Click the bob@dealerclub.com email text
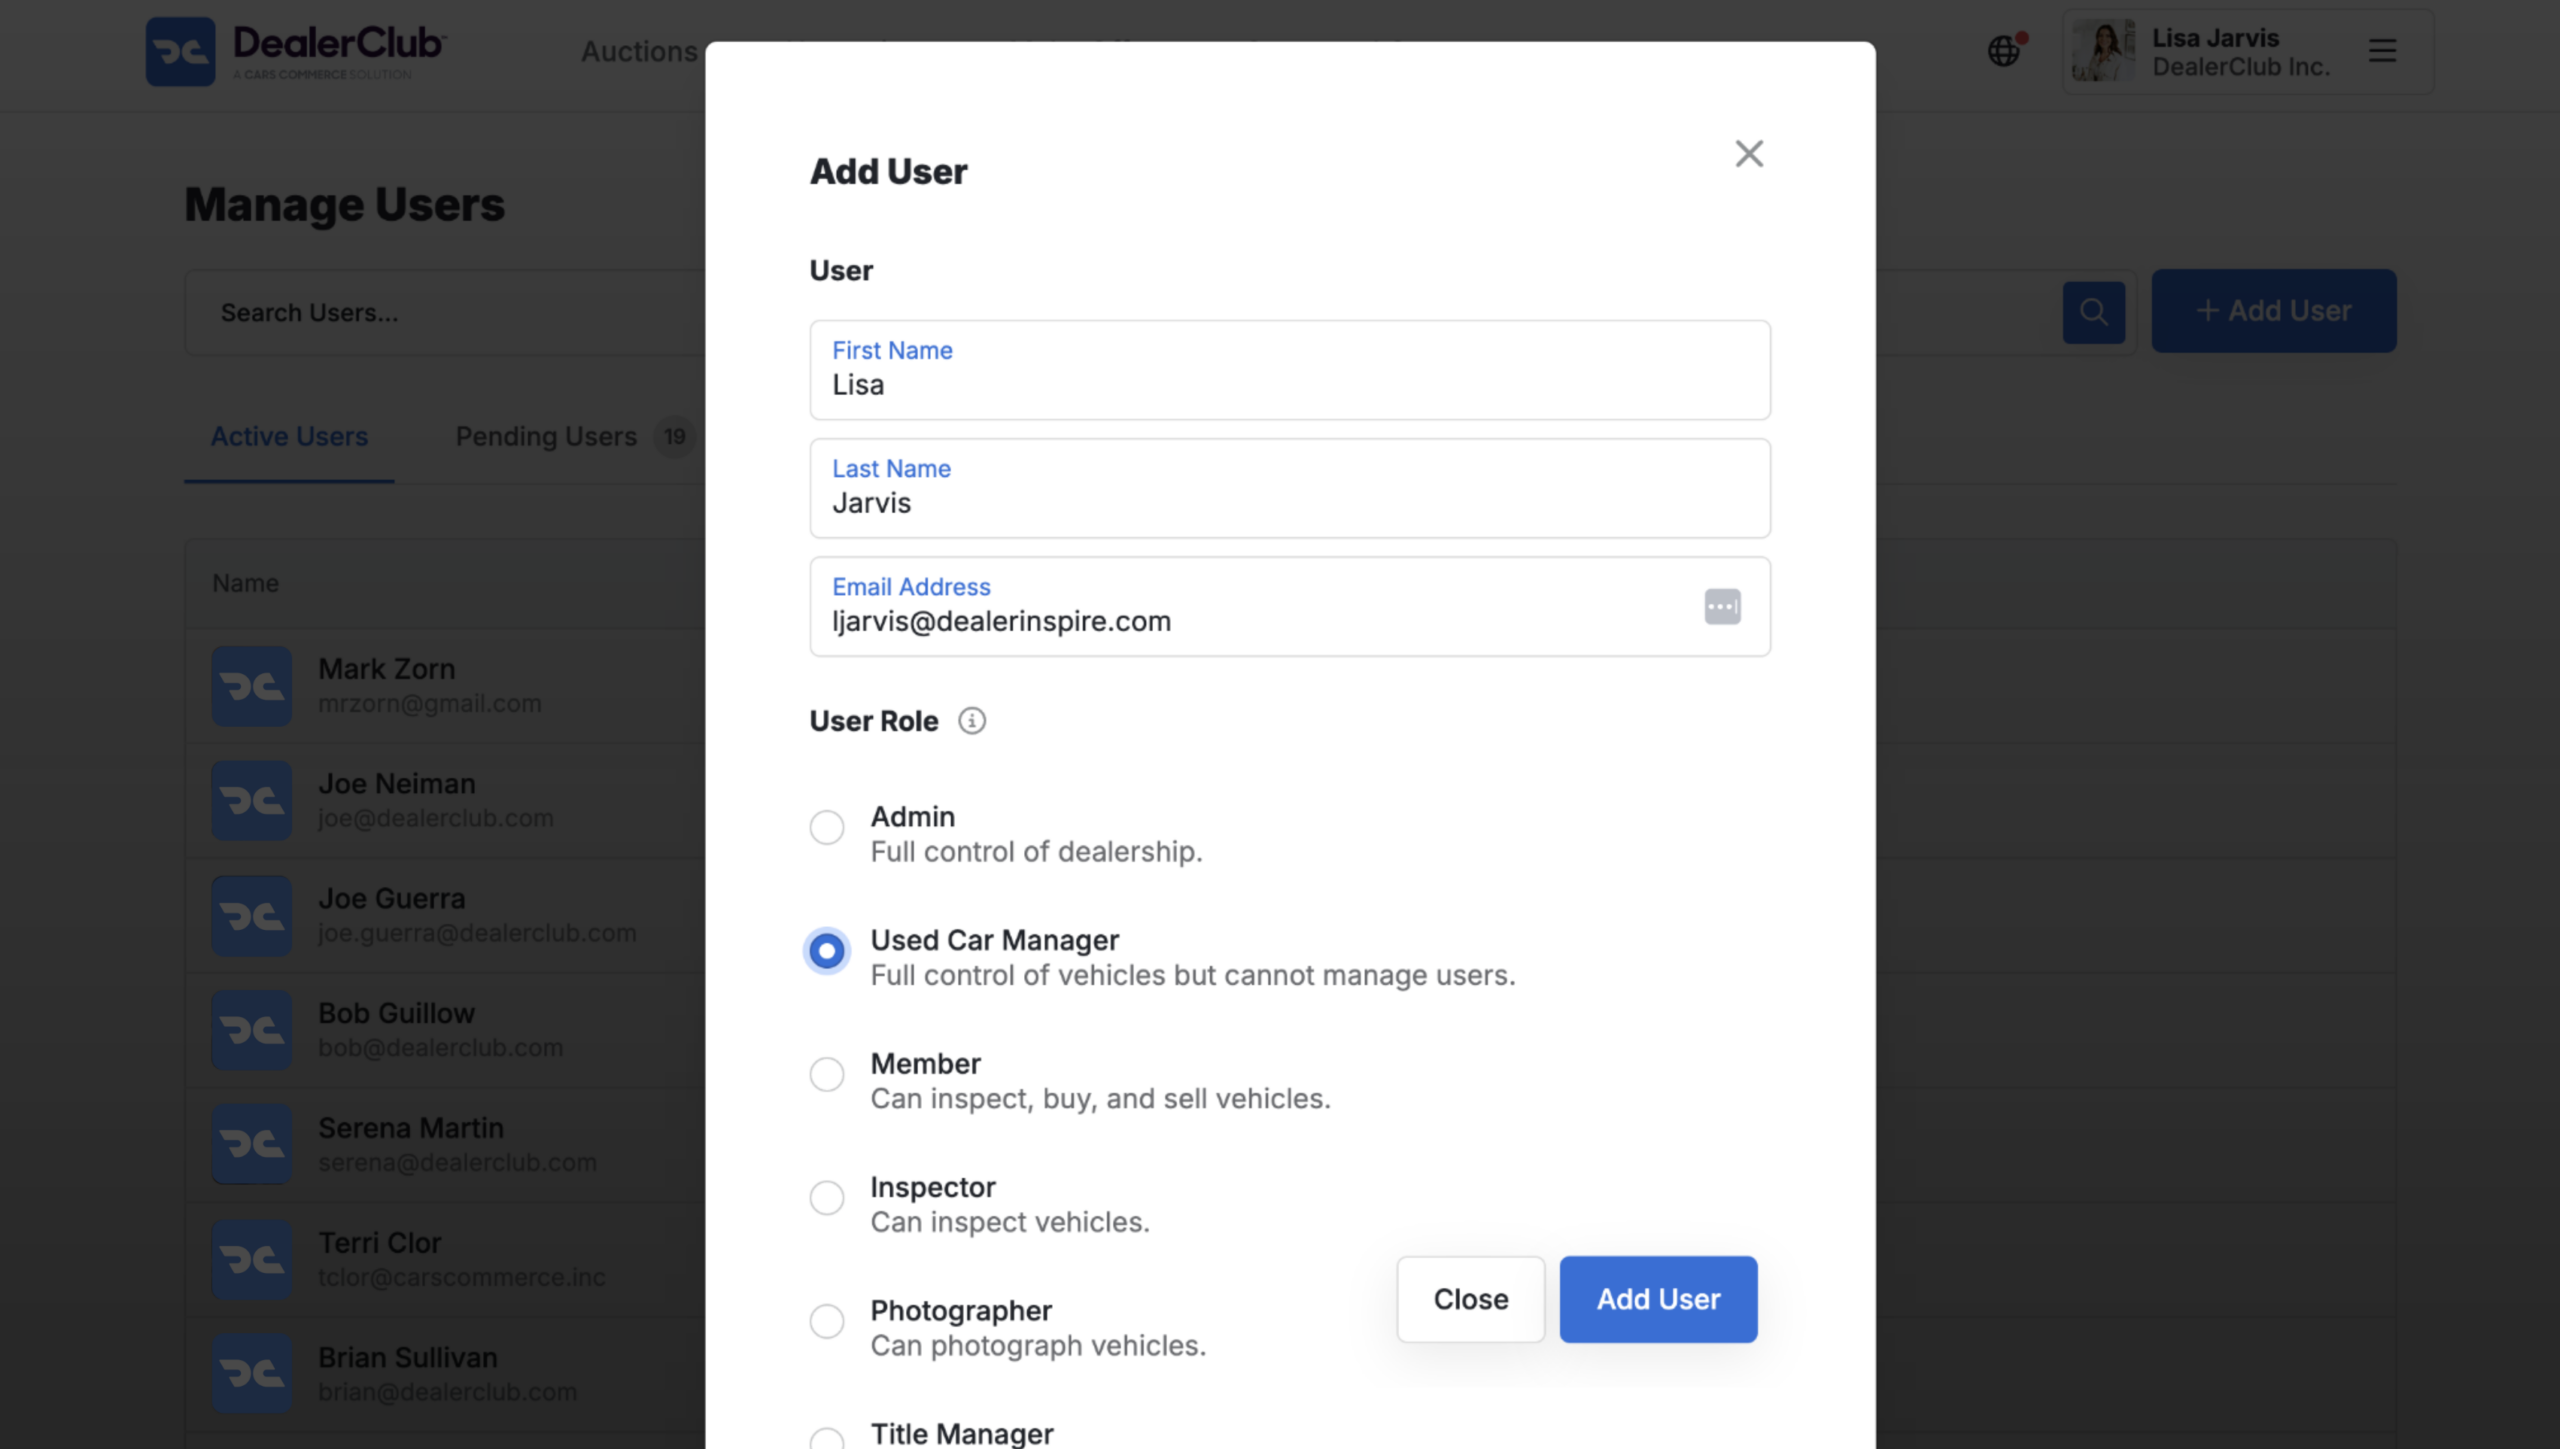The height and width of the screenshot is (1449, 2560). [441, 1048]
